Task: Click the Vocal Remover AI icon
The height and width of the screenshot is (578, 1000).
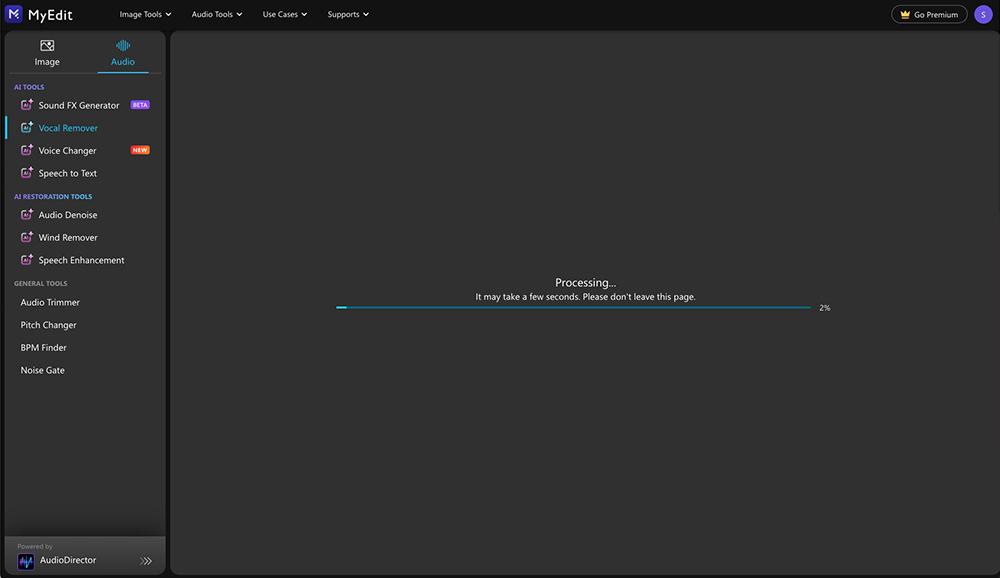Action: click(27, 128)
